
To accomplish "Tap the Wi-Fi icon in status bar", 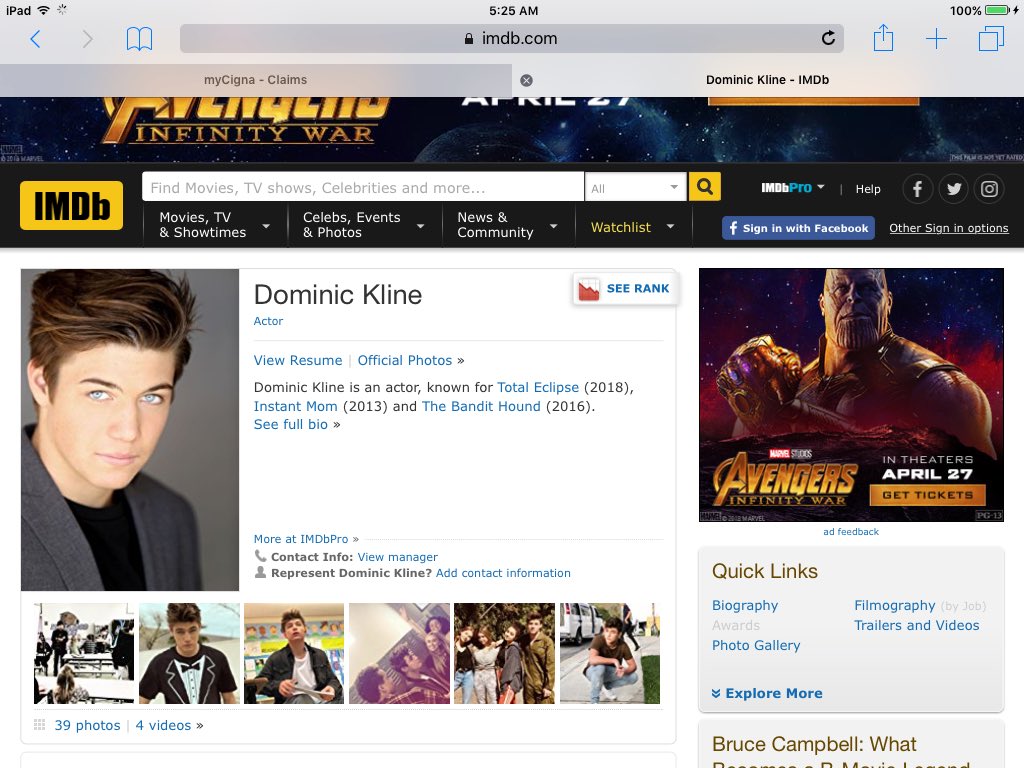I will [43, 10].
